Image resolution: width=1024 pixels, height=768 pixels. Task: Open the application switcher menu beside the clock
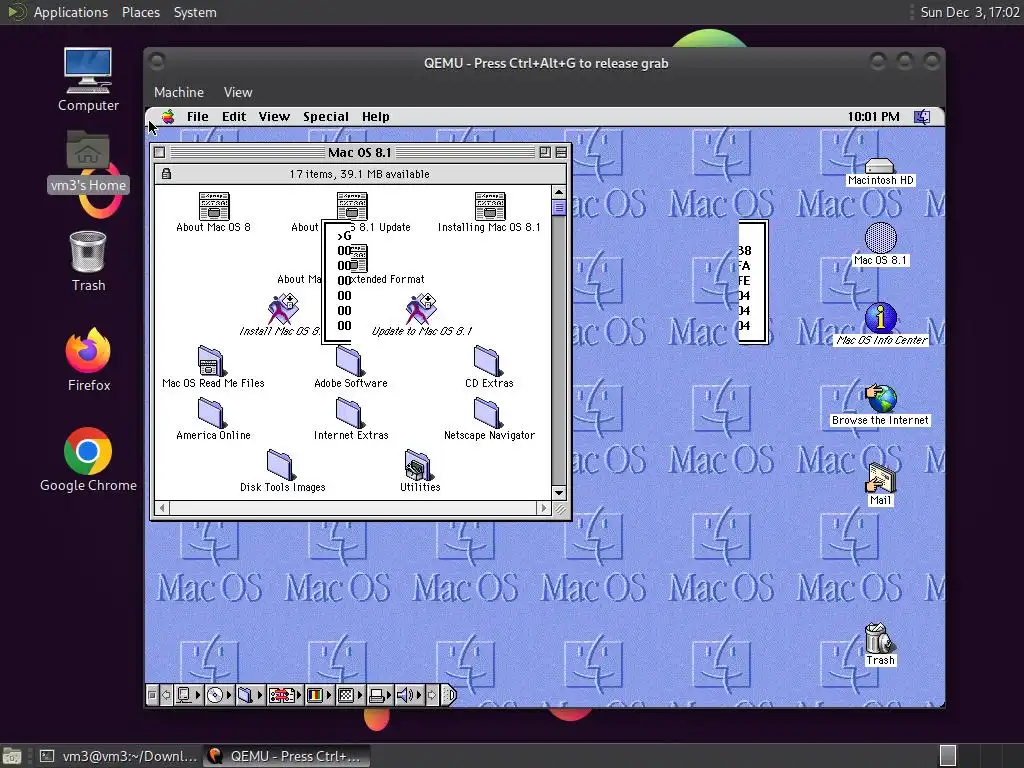pyautogui.click(x=921, y=116)
